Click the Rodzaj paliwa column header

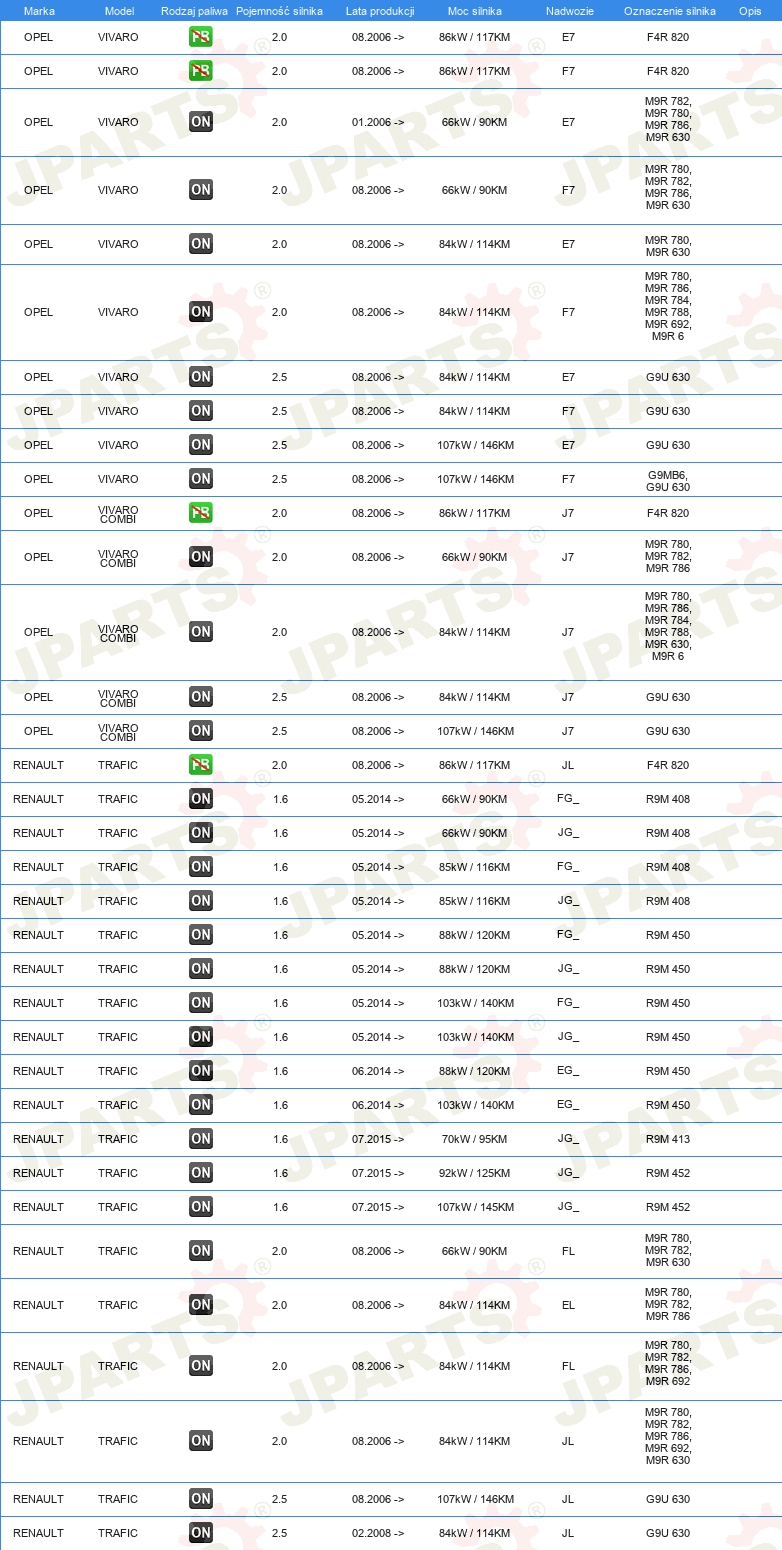coord(194,10)
